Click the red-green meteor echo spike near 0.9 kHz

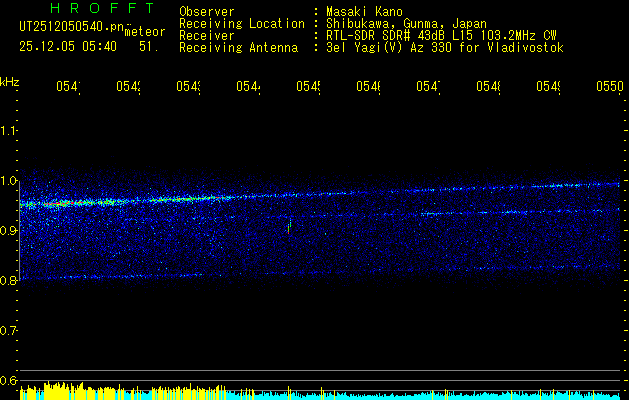(289, 226)
